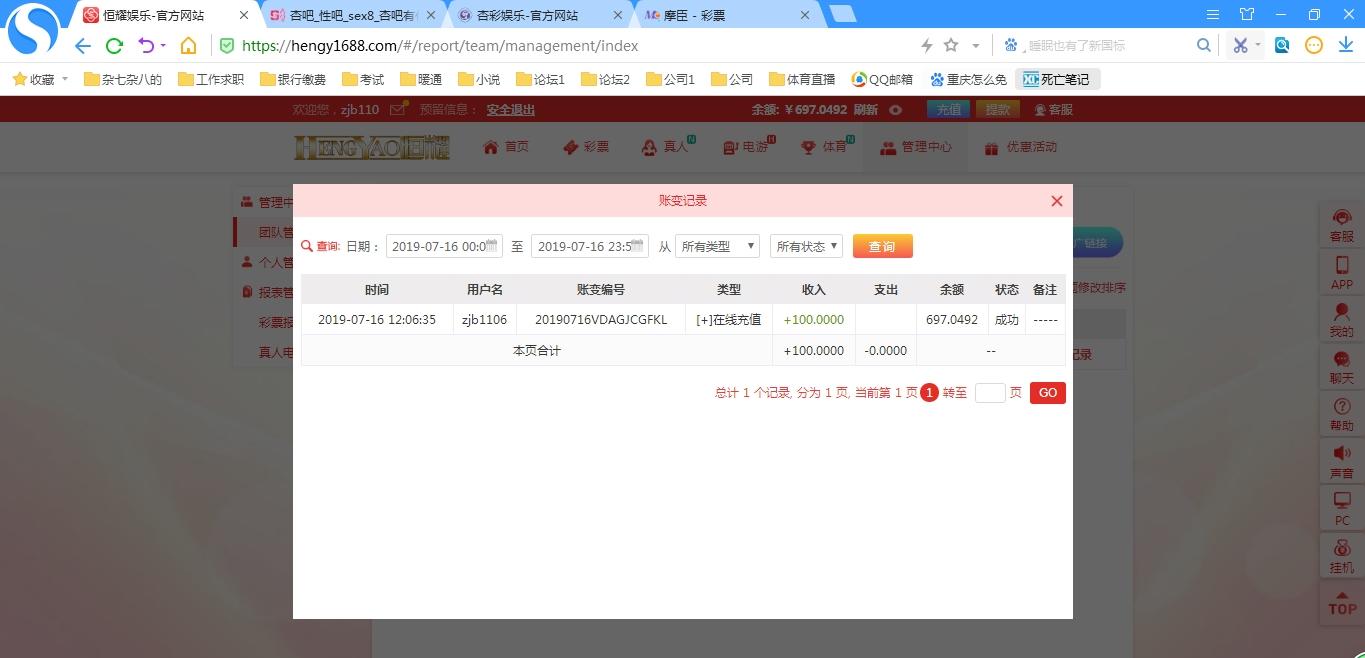Click the purple undo-close-tab arrow icon
Image resolution: width=1365 pixels, height=658 pixels.
point(147,45)
